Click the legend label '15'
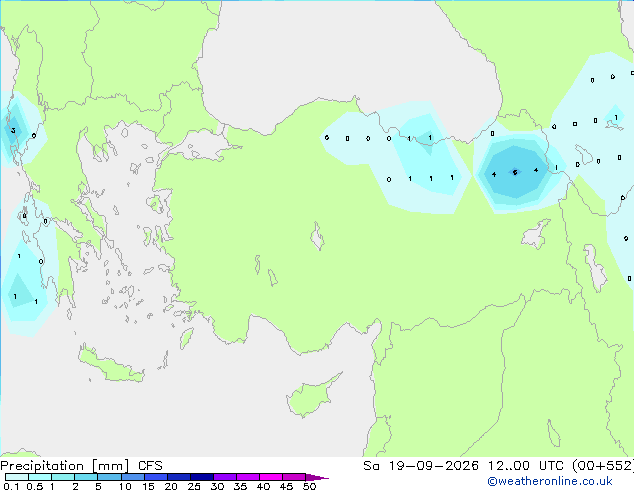 [x=148, y=486]
